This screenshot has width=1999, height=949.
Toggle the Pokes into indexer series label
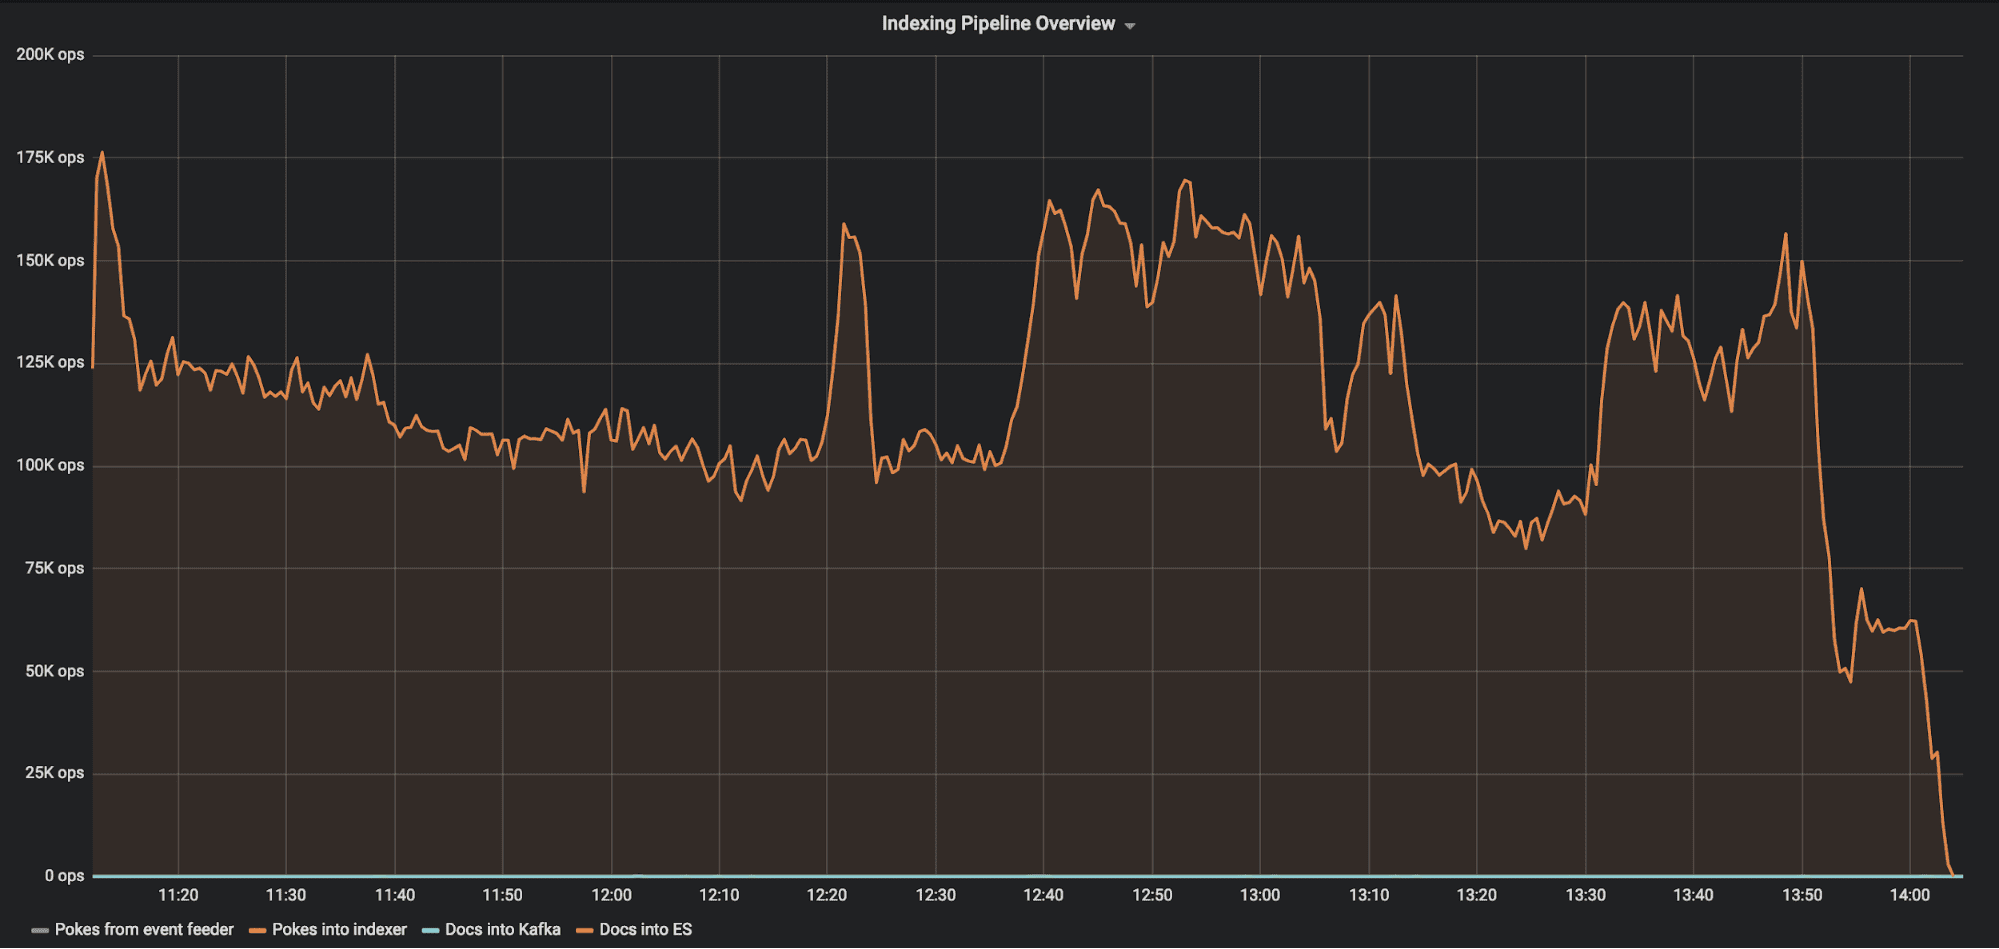[339, 929]
